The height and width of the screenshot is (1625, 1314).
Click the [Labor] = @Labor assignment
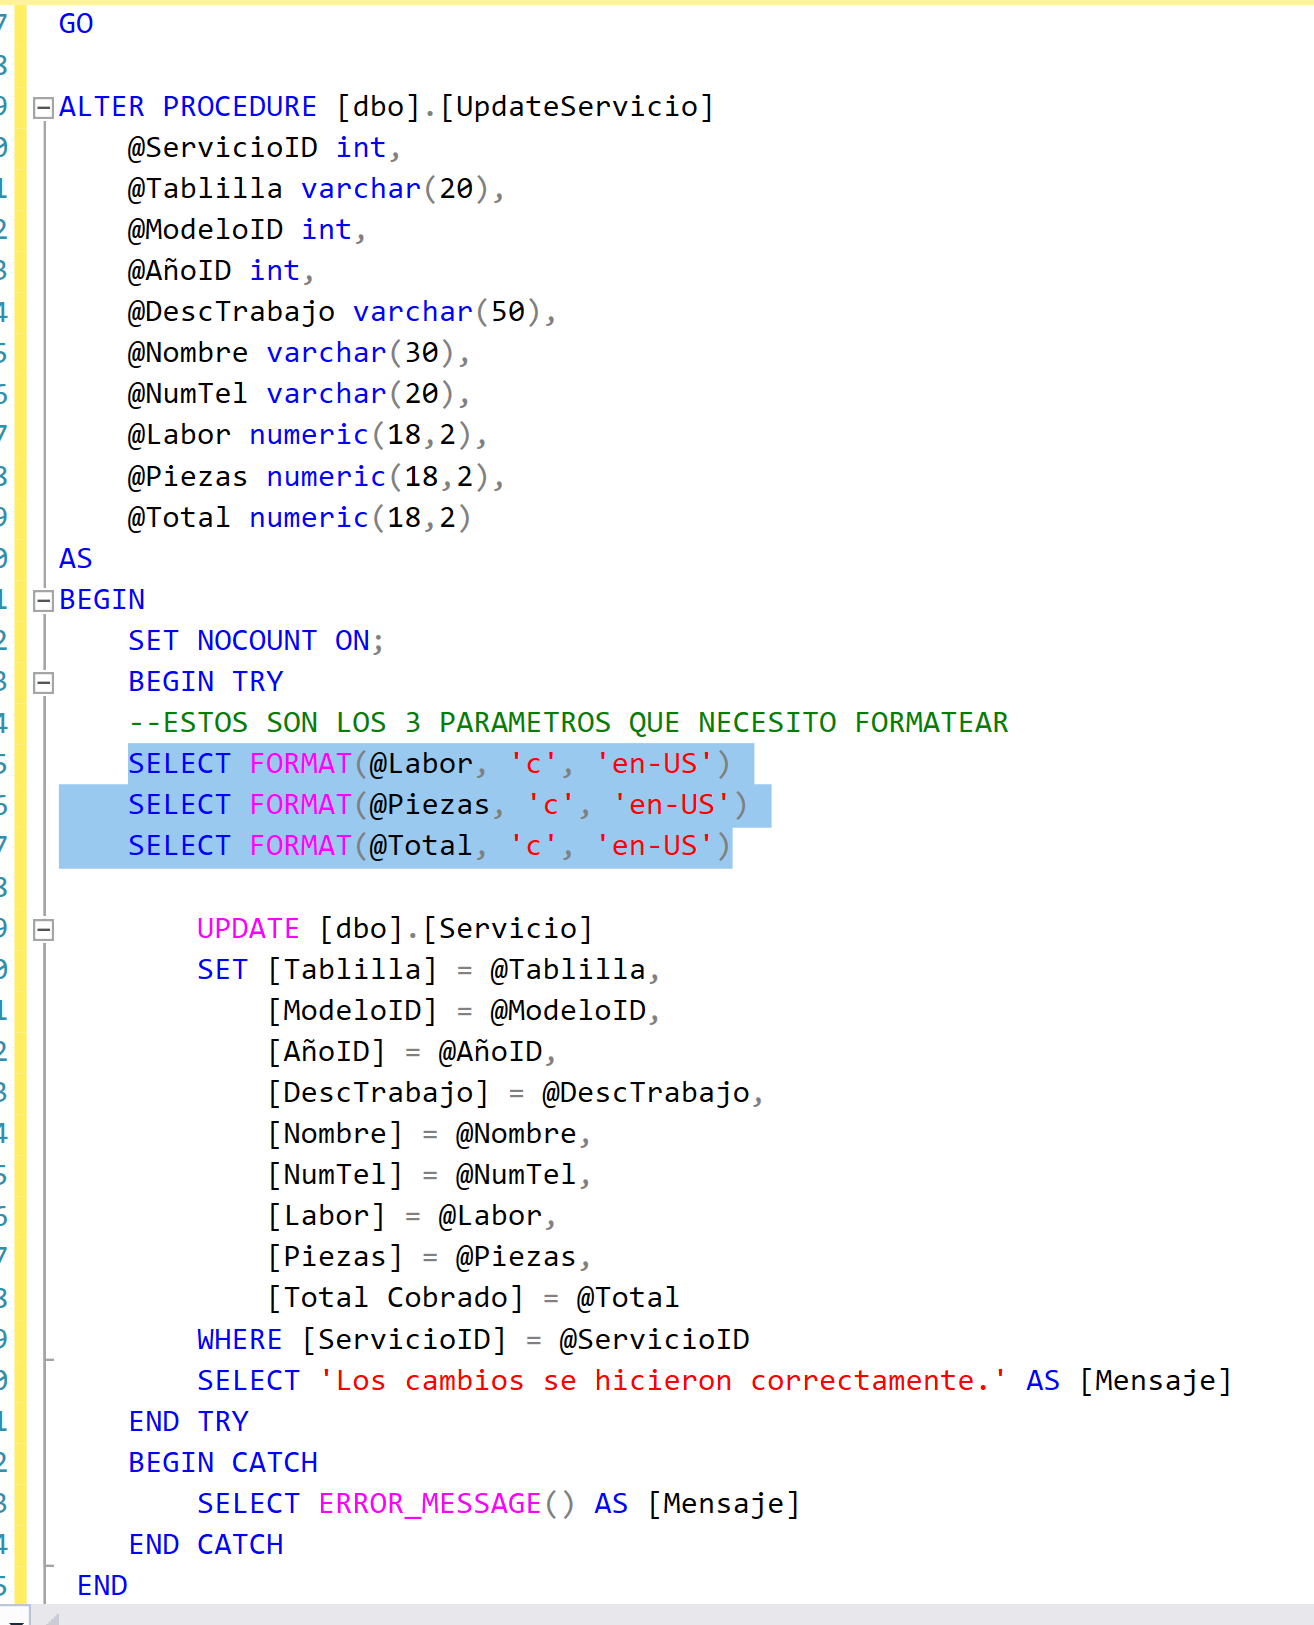click(412, 1216)
